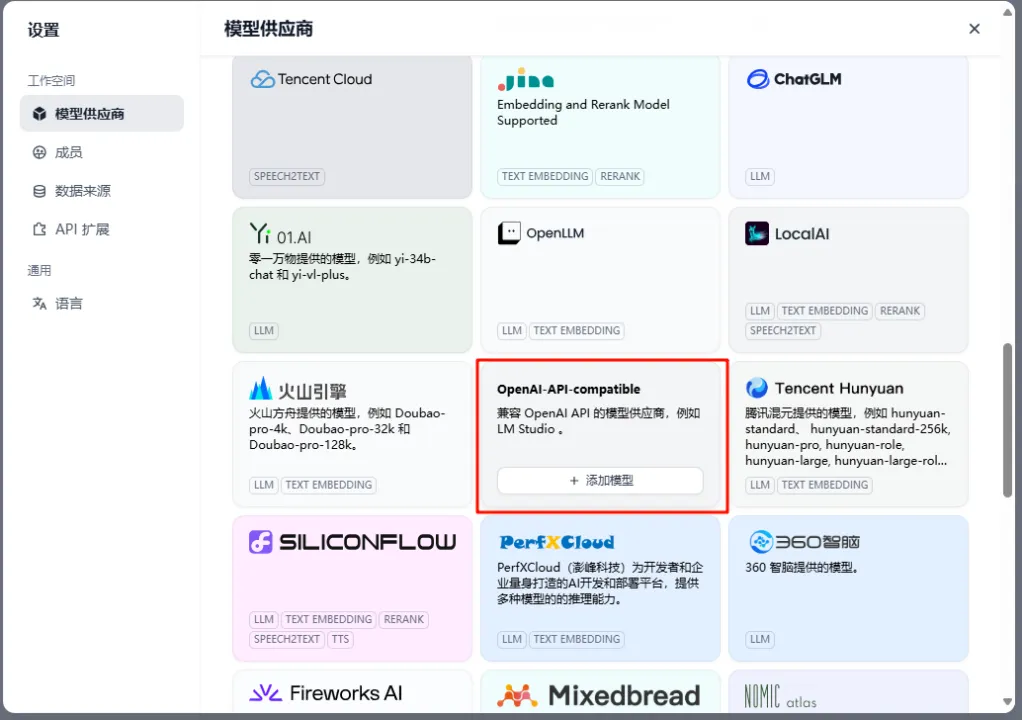Click the OpenLLM logo icon
The image size is (1022, 720).
509,233
